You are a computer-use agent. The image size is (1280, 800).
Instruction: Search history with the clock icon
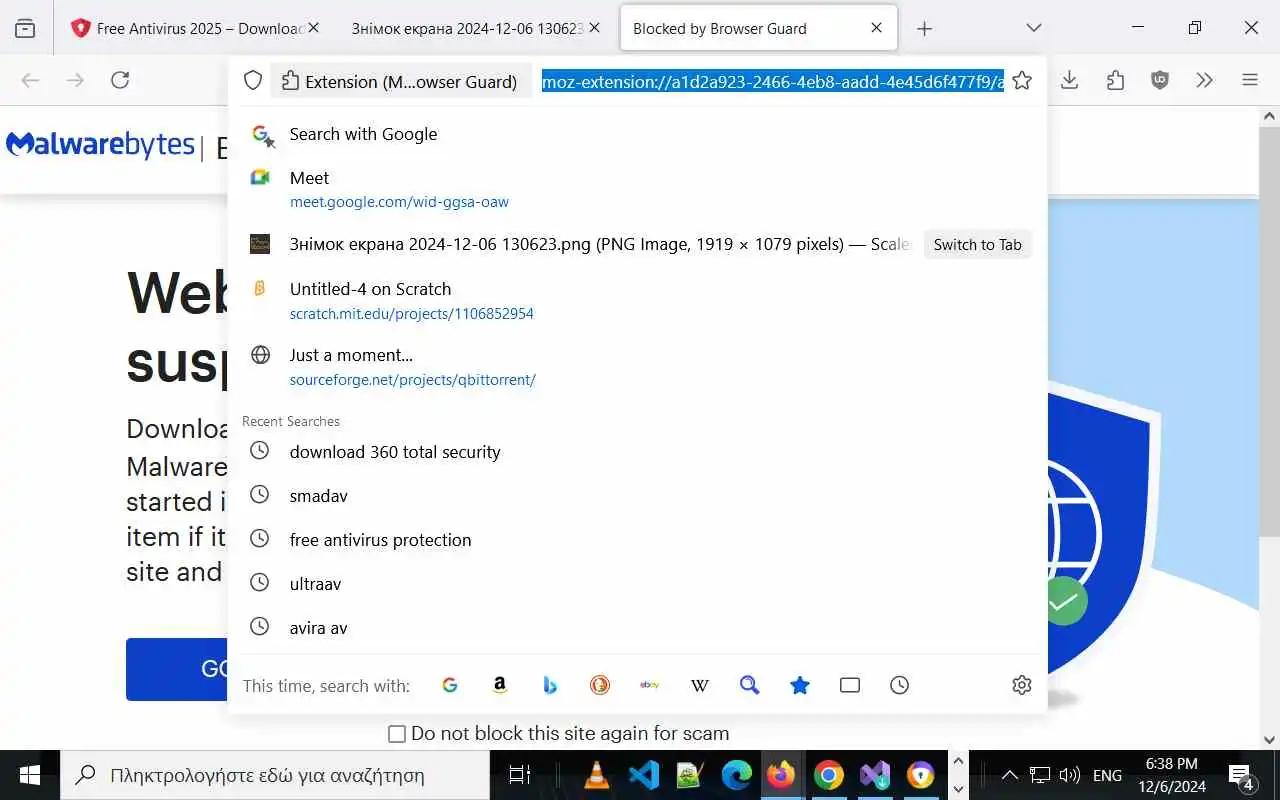click(x=900, y=685)
